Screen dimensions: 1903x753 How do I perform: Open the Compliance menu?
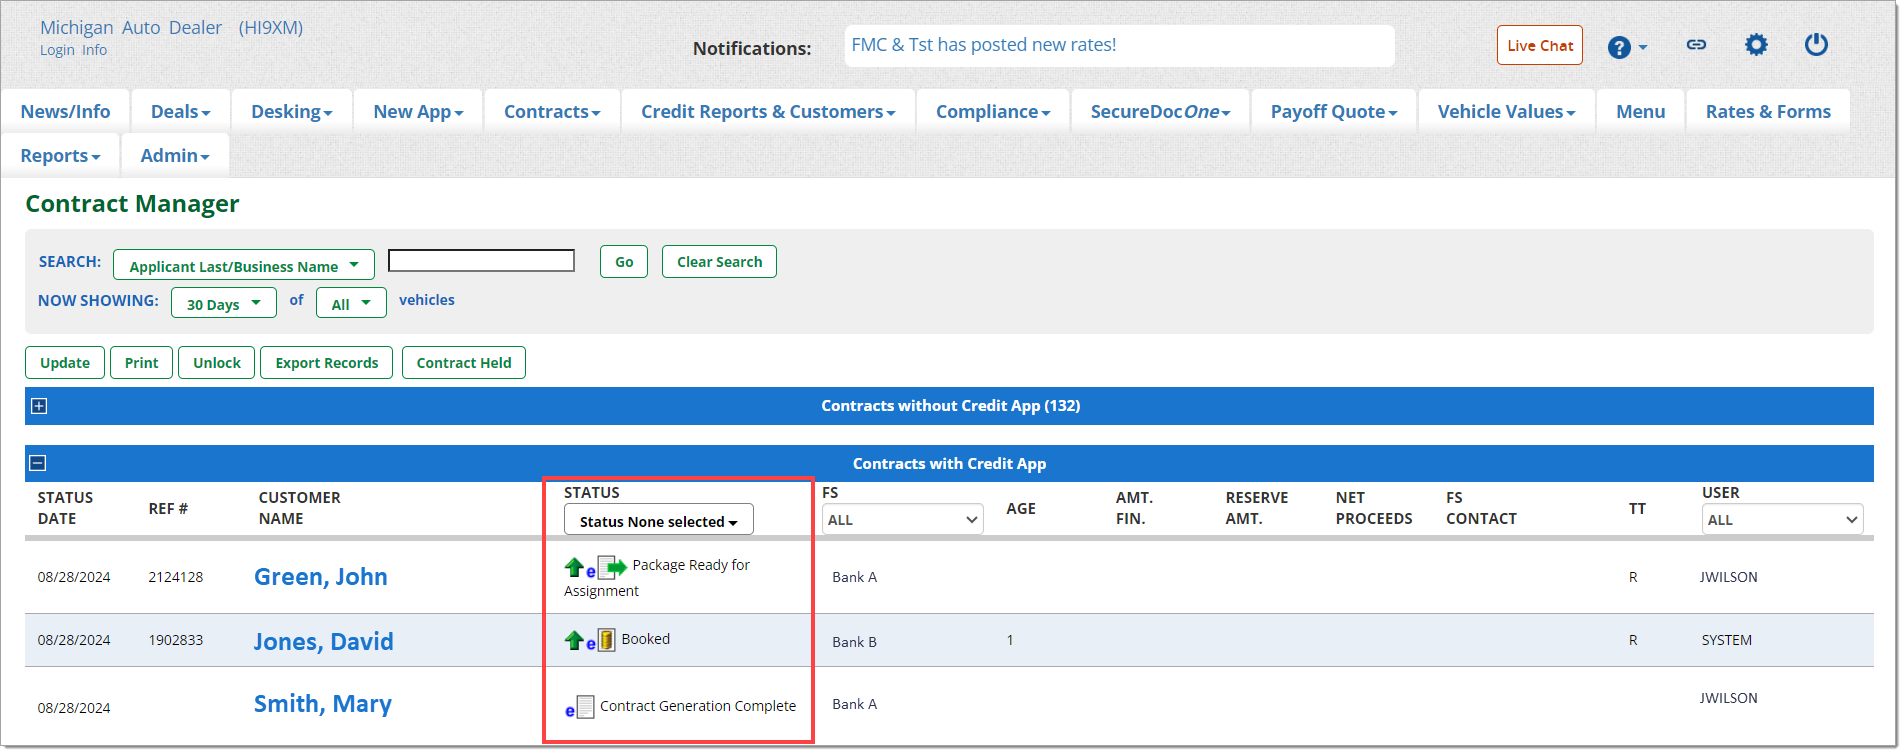tap(993, 111)
